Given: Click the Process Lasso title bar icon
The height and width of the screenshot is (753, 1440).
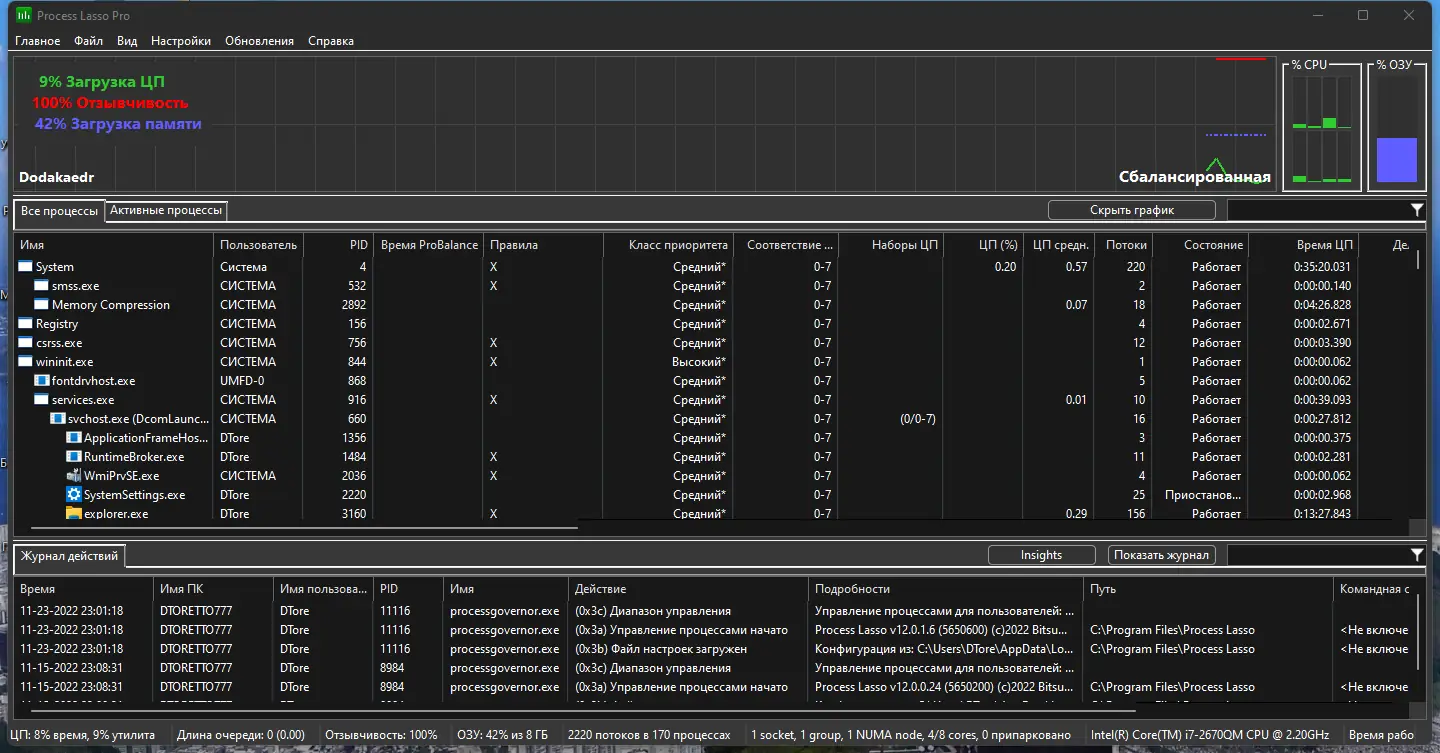Looking at the screenshot, I should pos(24,15).
